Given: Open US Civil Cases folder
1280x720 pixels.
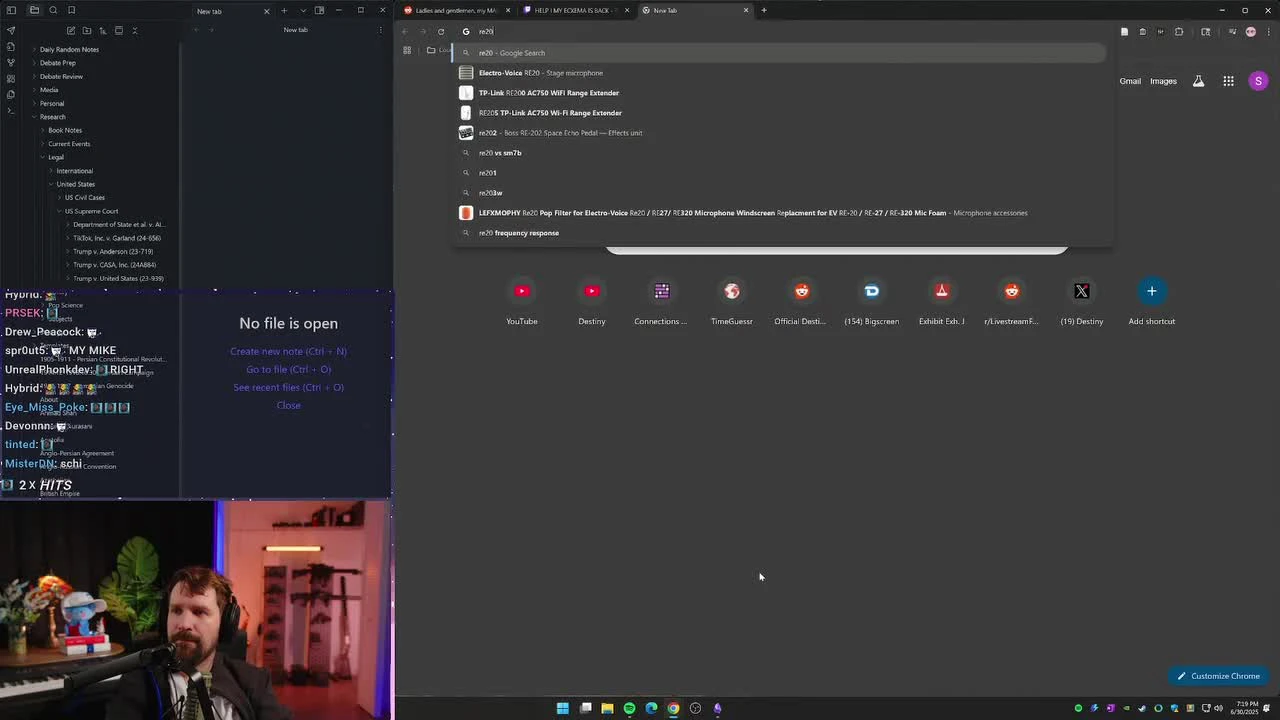Looking at the screenshot, I should [x=85, y=197].
